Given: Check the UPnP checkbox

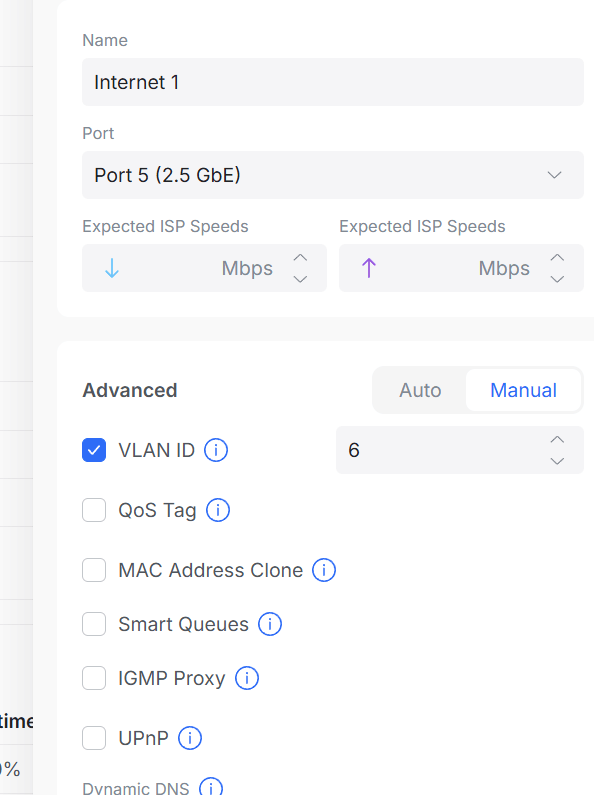Looking at the screenshot, I should [94, 738].
